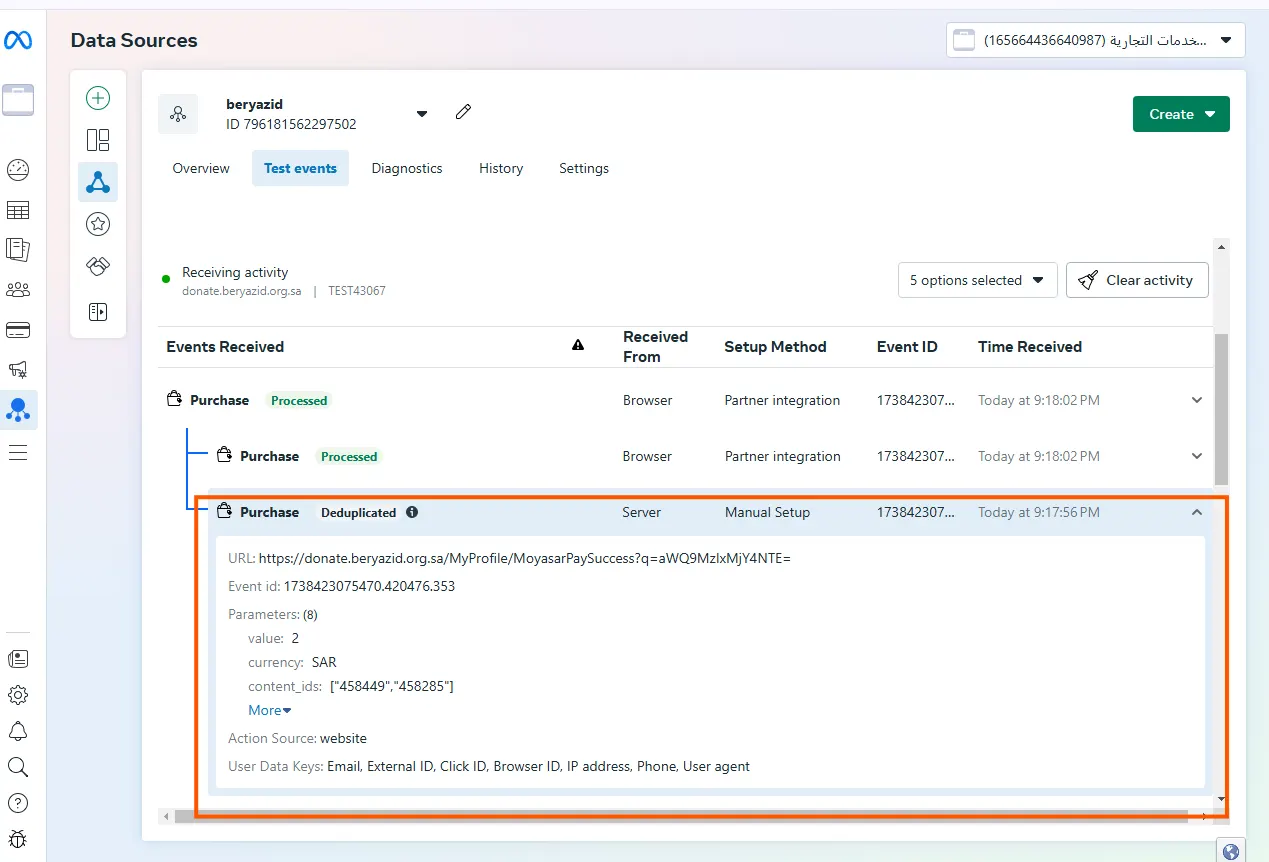Go to the Diagnostics tab
This screenshot has width=1269, height=862.
point(407,168)
